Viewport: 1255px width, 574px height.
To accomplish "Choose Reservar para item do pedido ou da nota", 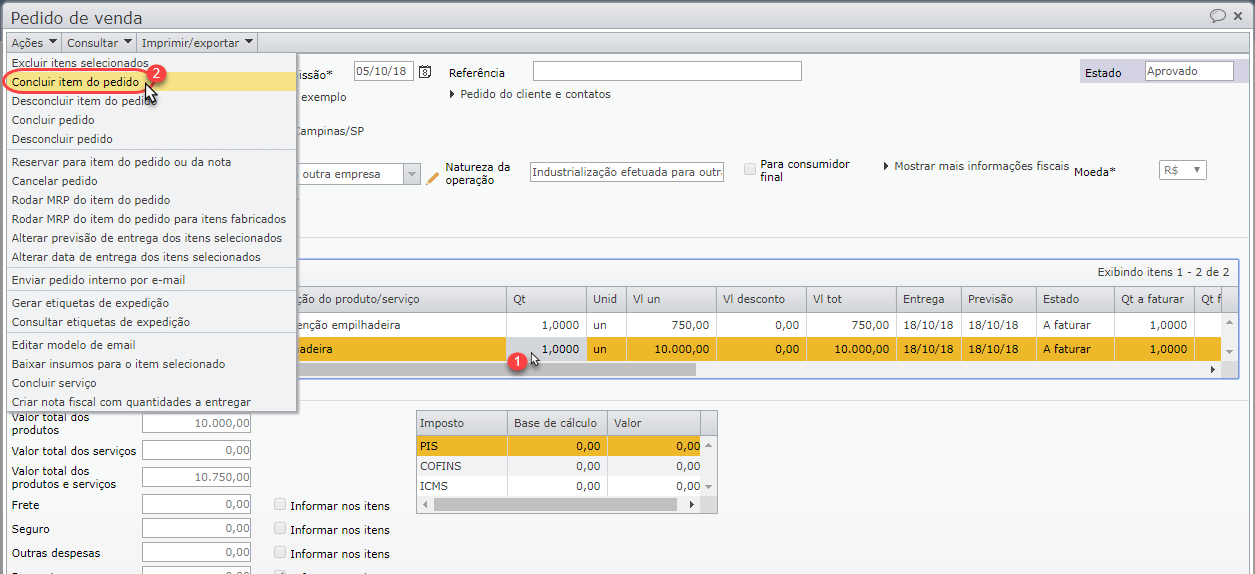I will coord(122,162).
